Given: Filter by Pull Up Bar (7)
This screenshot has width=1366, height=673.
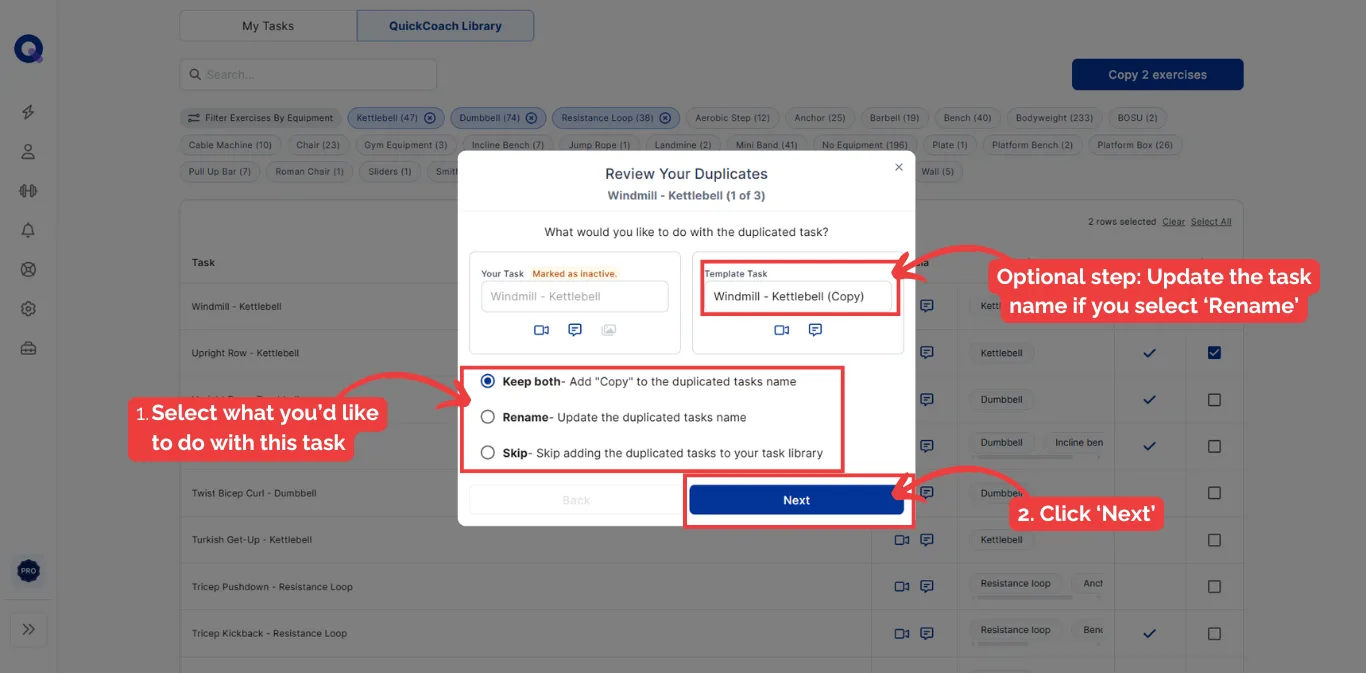Looking at the screenshot, I should pyautogui.click(x=220, y=172).
